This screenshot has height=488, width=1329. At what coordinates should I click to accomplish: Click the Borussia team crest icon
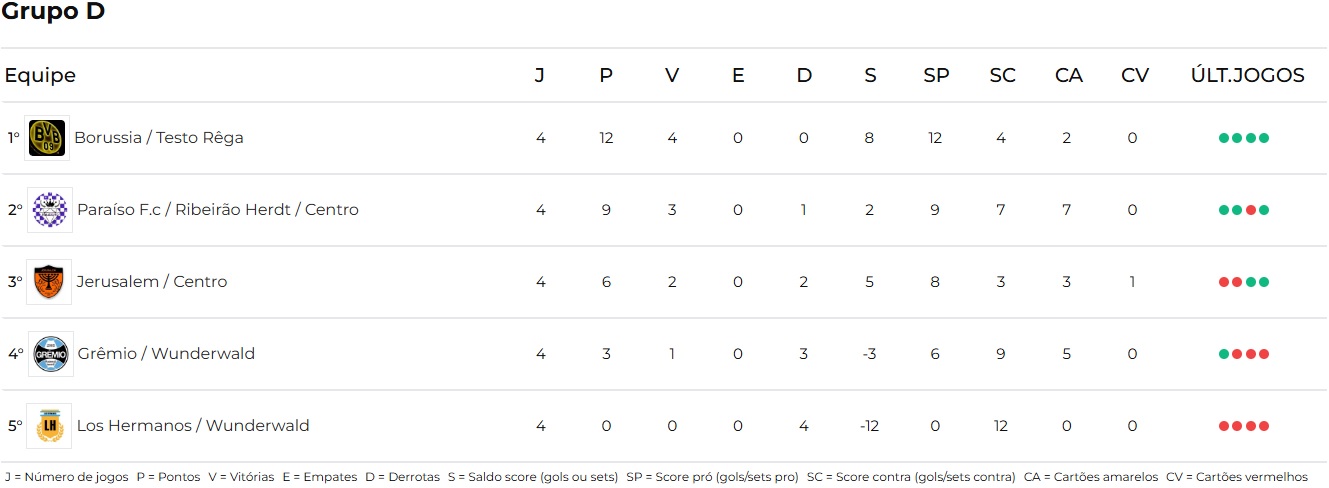point(47,138)
